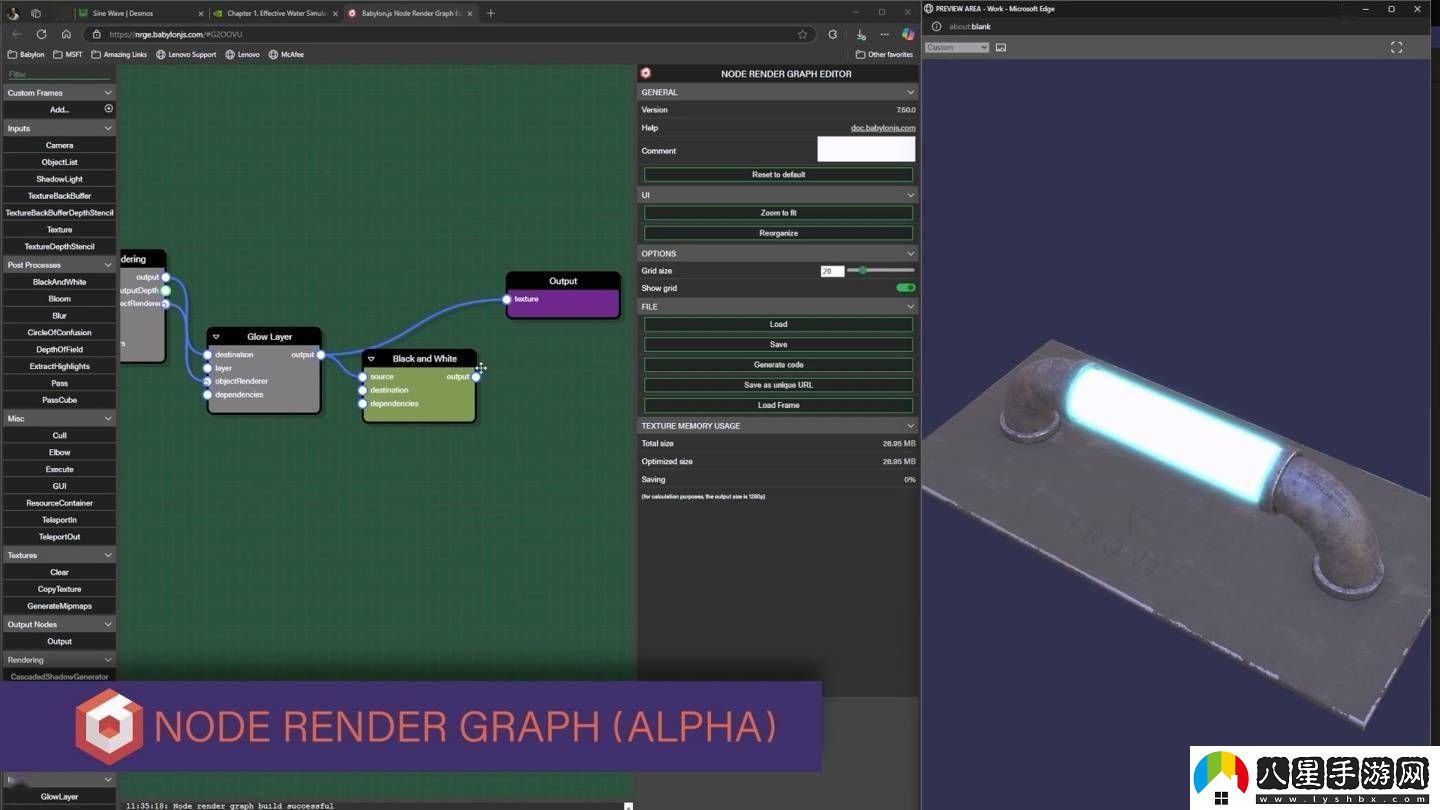Click the background image icon beside Custom dropdown
The image size is (1440, 810).
1001,47
